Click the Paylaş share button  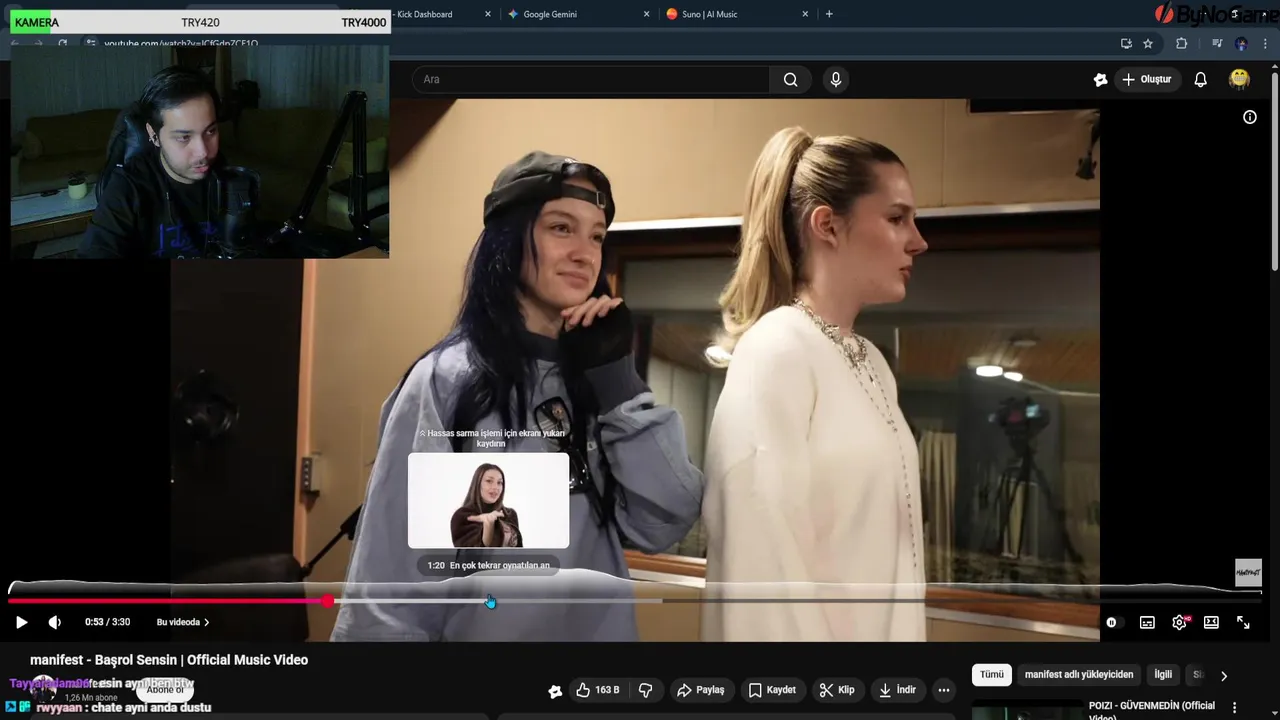[x=700, y=690]
